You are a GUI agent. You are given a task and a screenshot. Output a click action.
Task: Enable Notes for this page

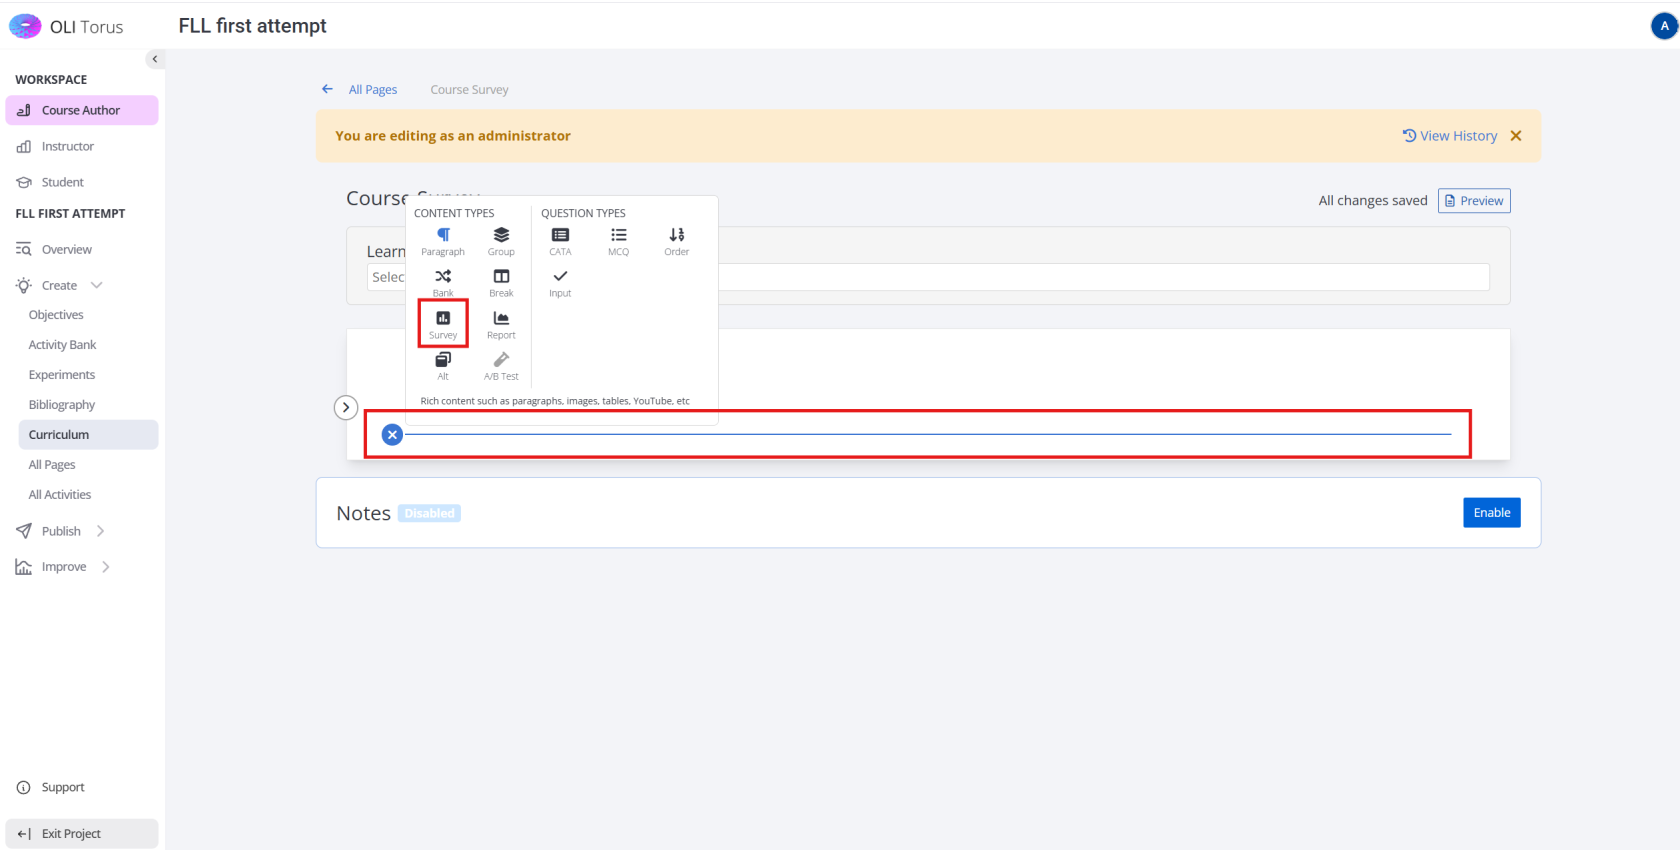point(1491,513)
